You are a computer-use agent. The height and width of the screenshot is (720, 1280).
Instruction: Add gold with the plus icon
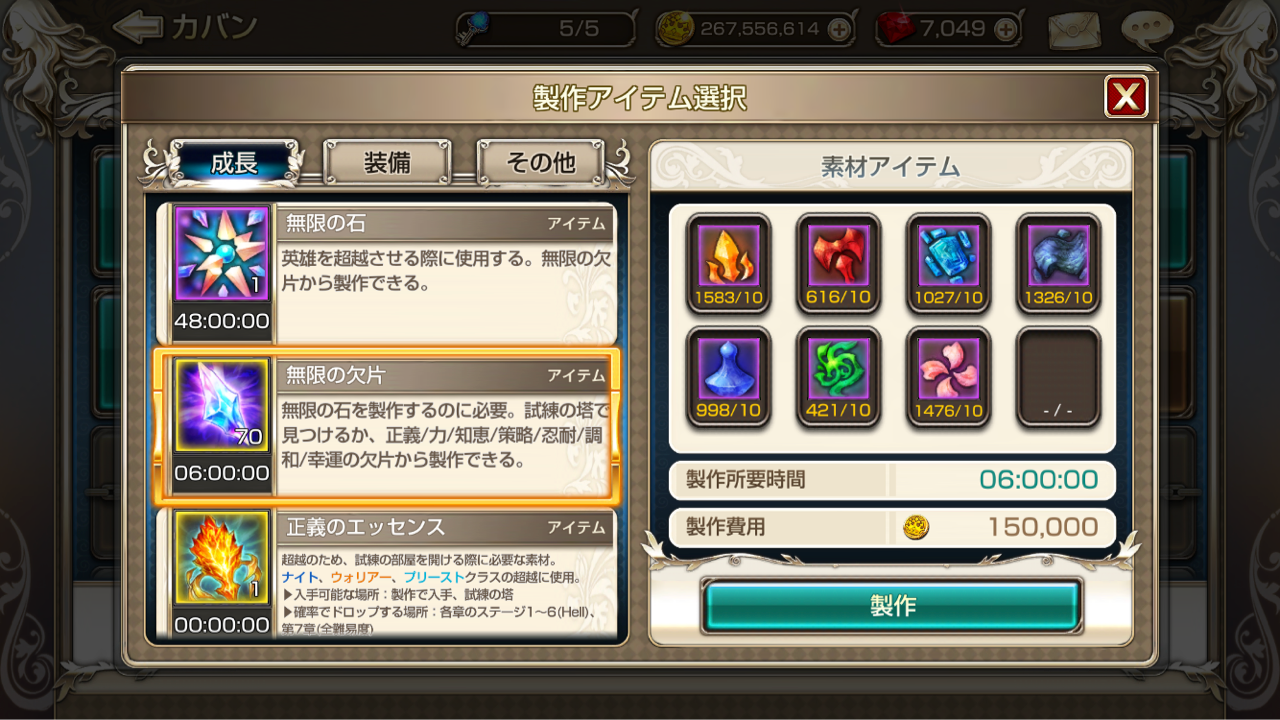coord(839,30)
